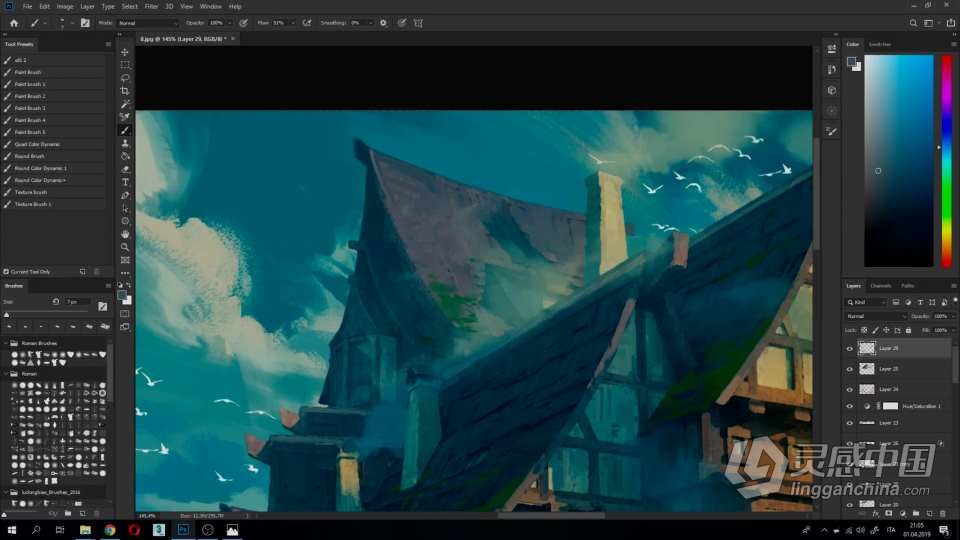Select the Move tool
The width and height of the screenshot is (960, 540).
pyautogui.click(x=125, y=52)
